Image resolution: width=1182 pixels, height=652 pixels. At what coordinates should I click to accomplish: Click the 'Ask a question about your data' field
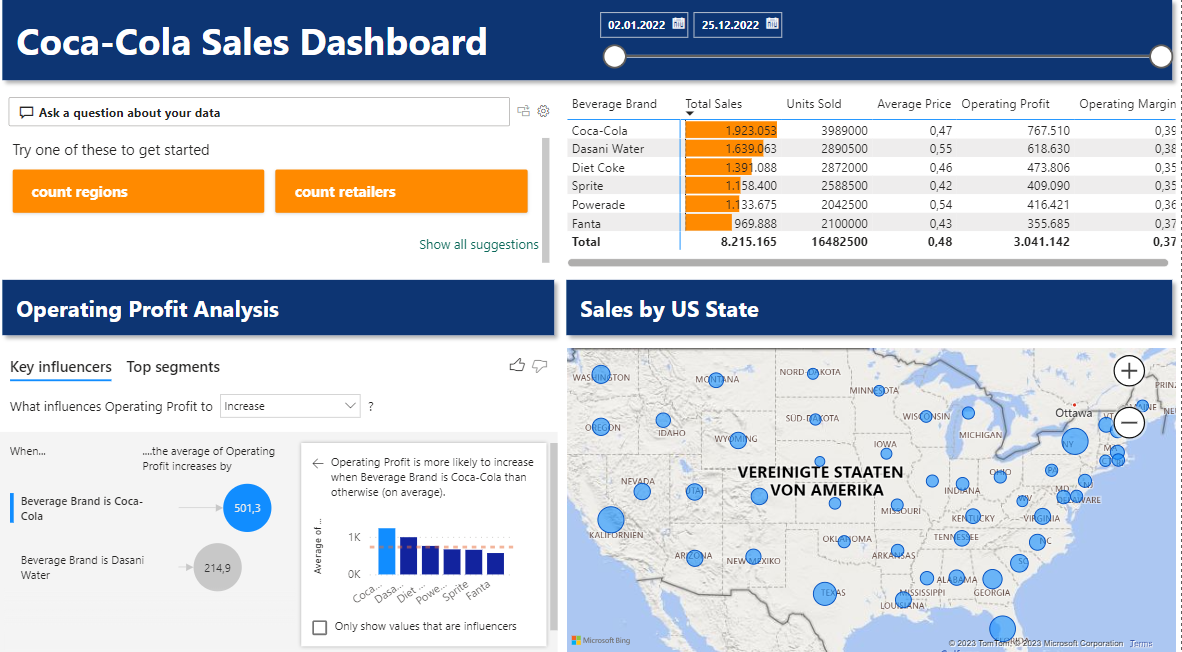coord(260,112)
